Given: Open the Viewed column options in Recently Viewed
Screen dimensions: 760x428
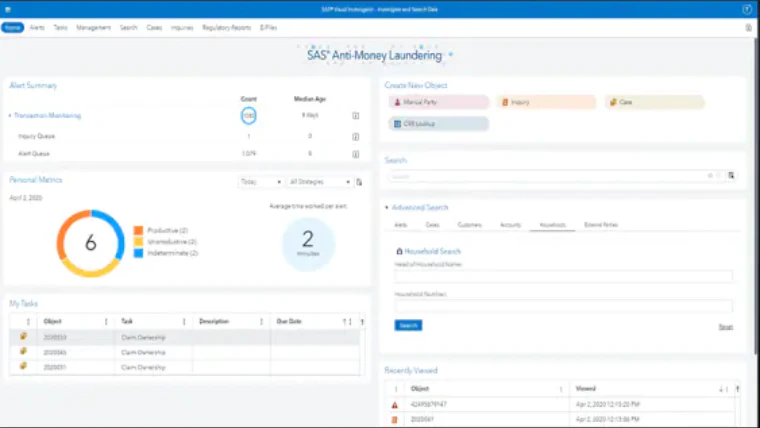Looking at the screenshot, I should point(727,389).
